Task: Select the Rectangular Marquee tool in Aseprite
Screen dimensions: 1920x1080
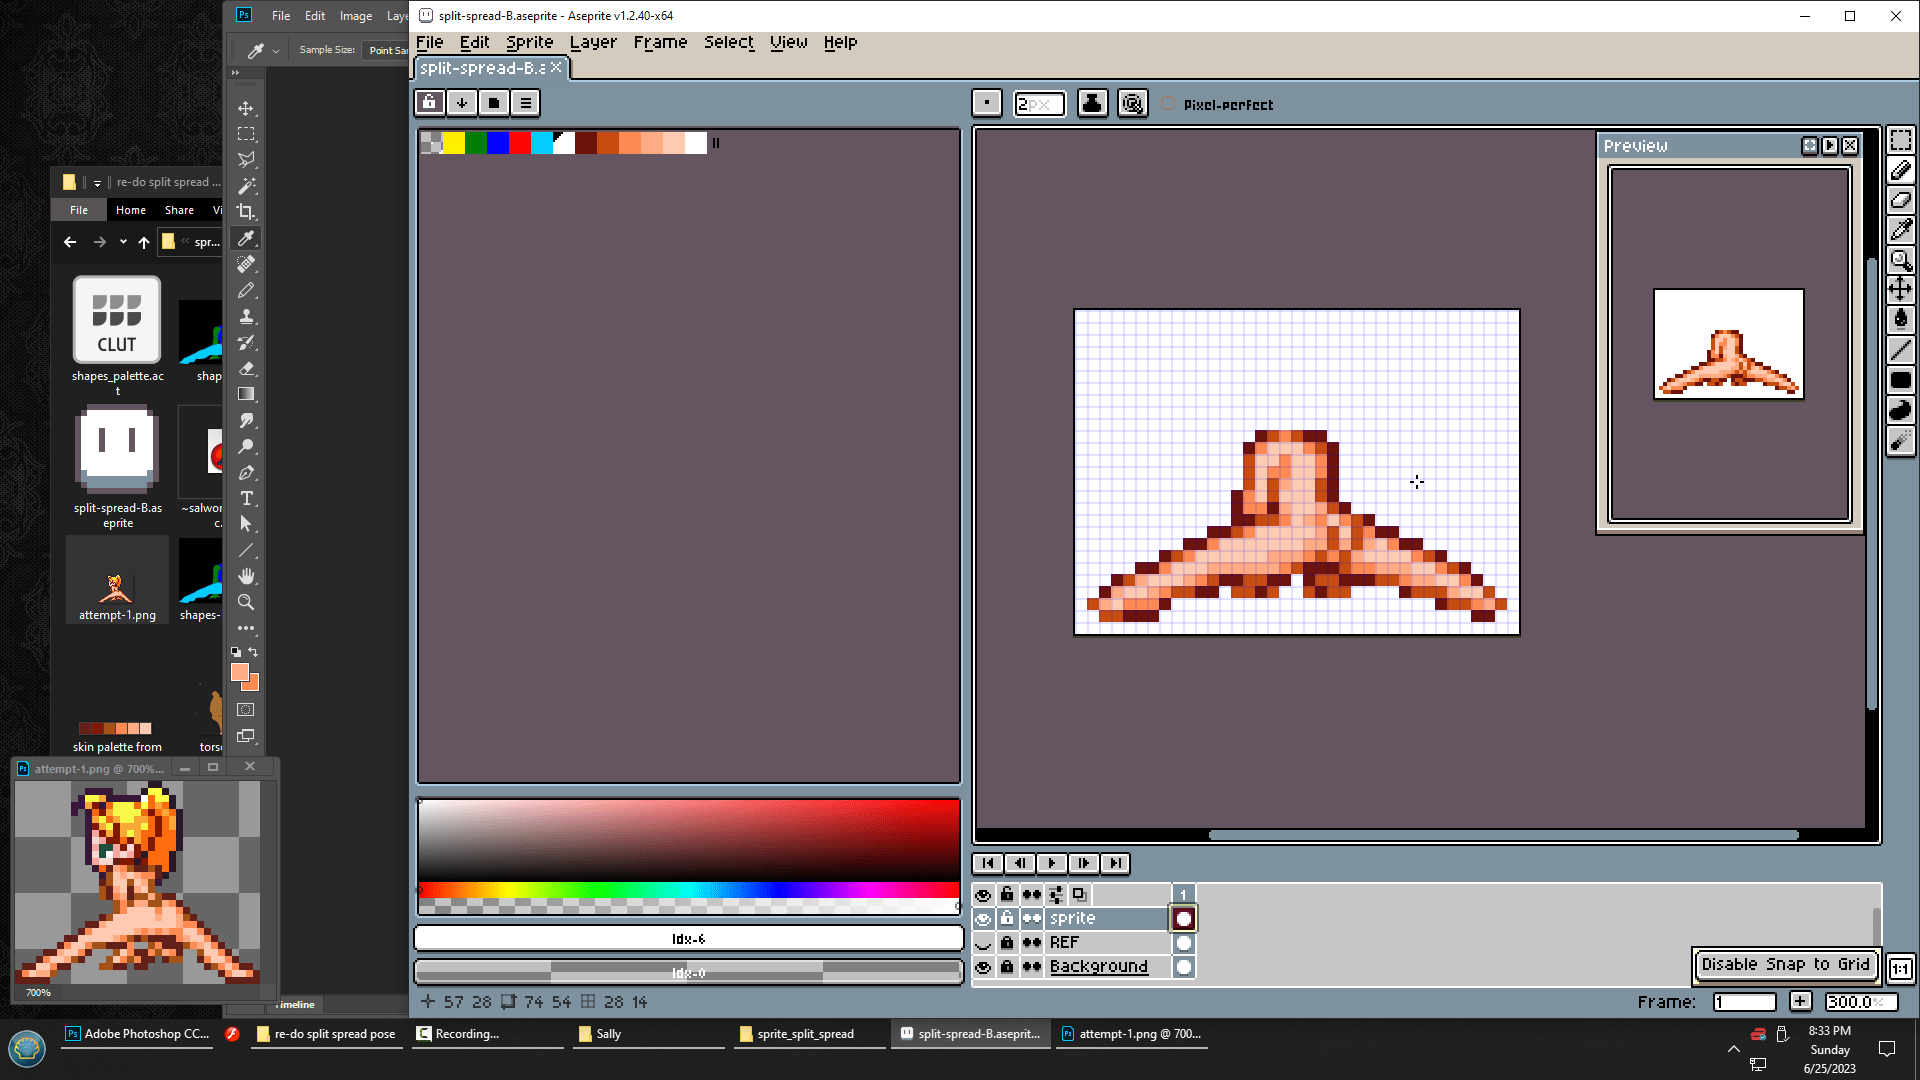Action: 1900,141
